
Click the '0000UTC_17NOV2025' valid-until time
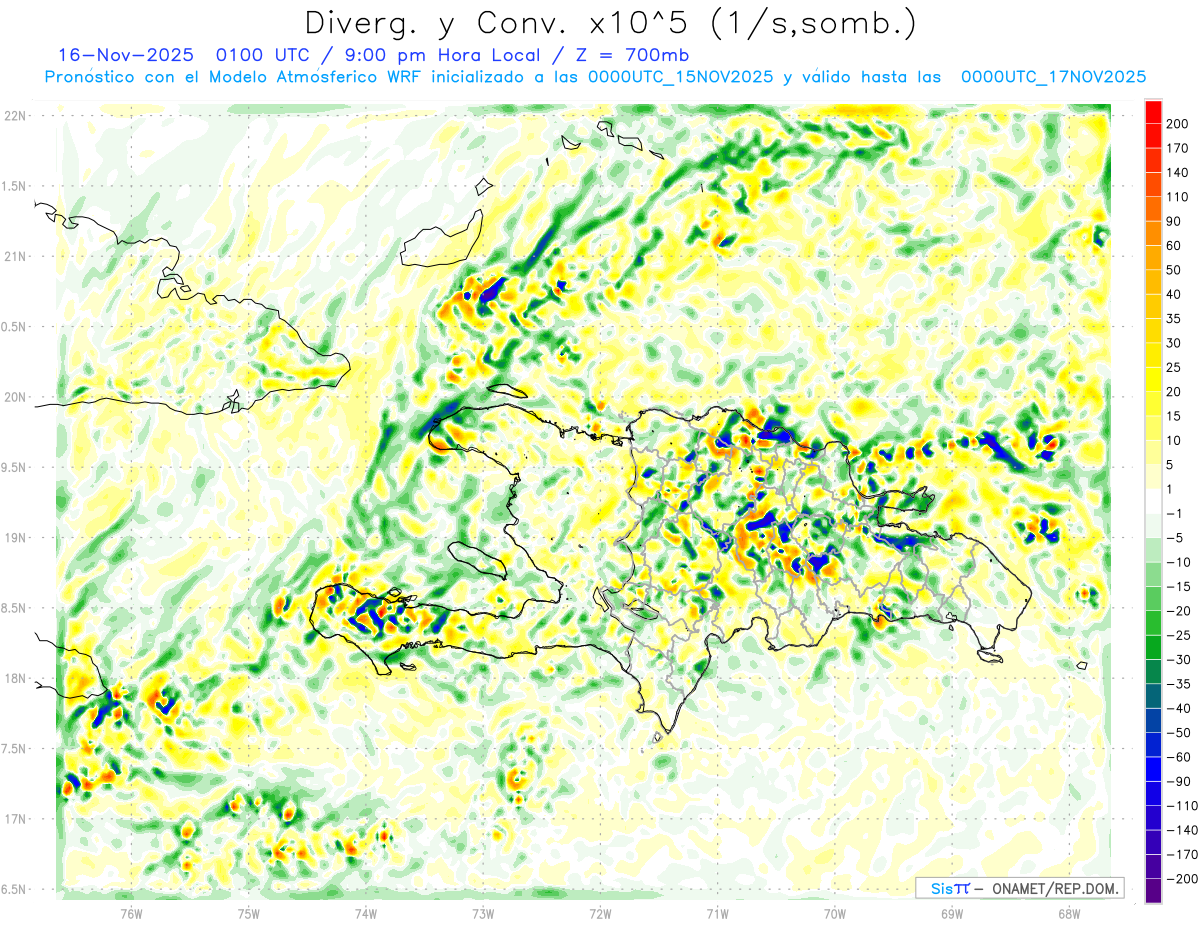coord(1053,76)
